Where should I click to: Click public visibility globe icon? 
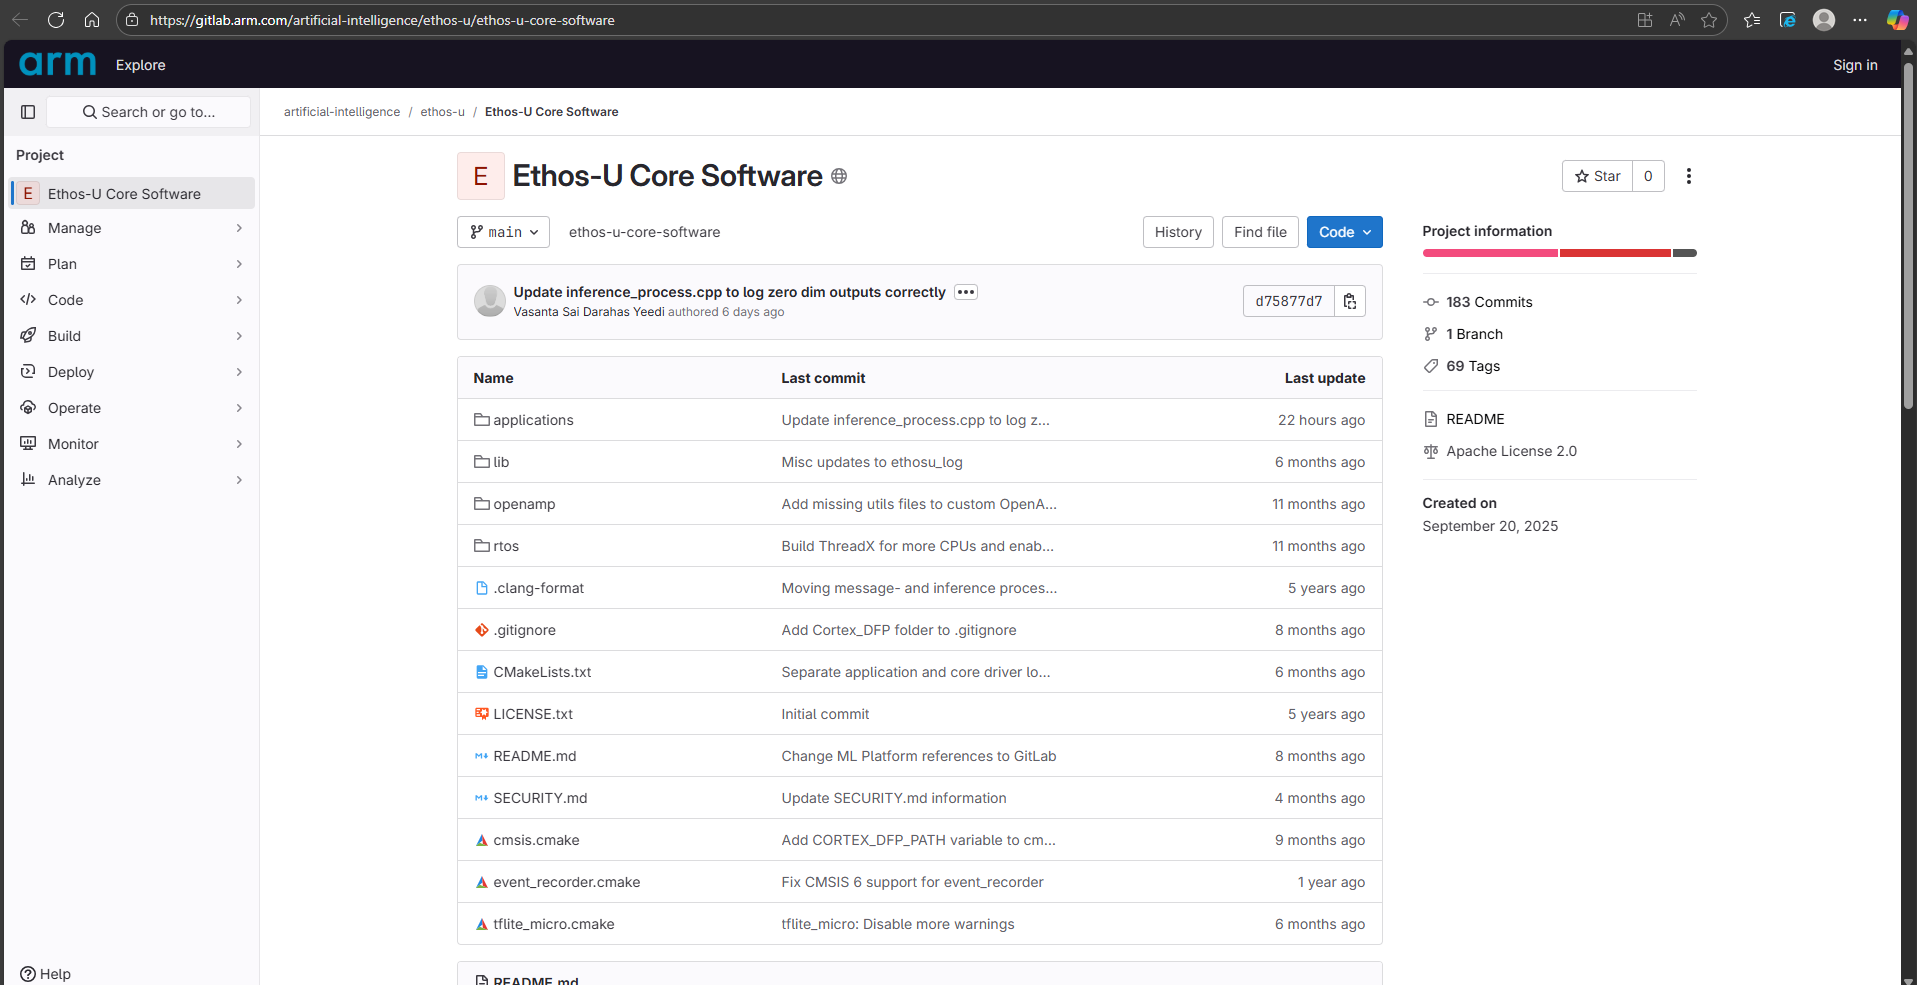pyautogui.click(x=839, y=176)
